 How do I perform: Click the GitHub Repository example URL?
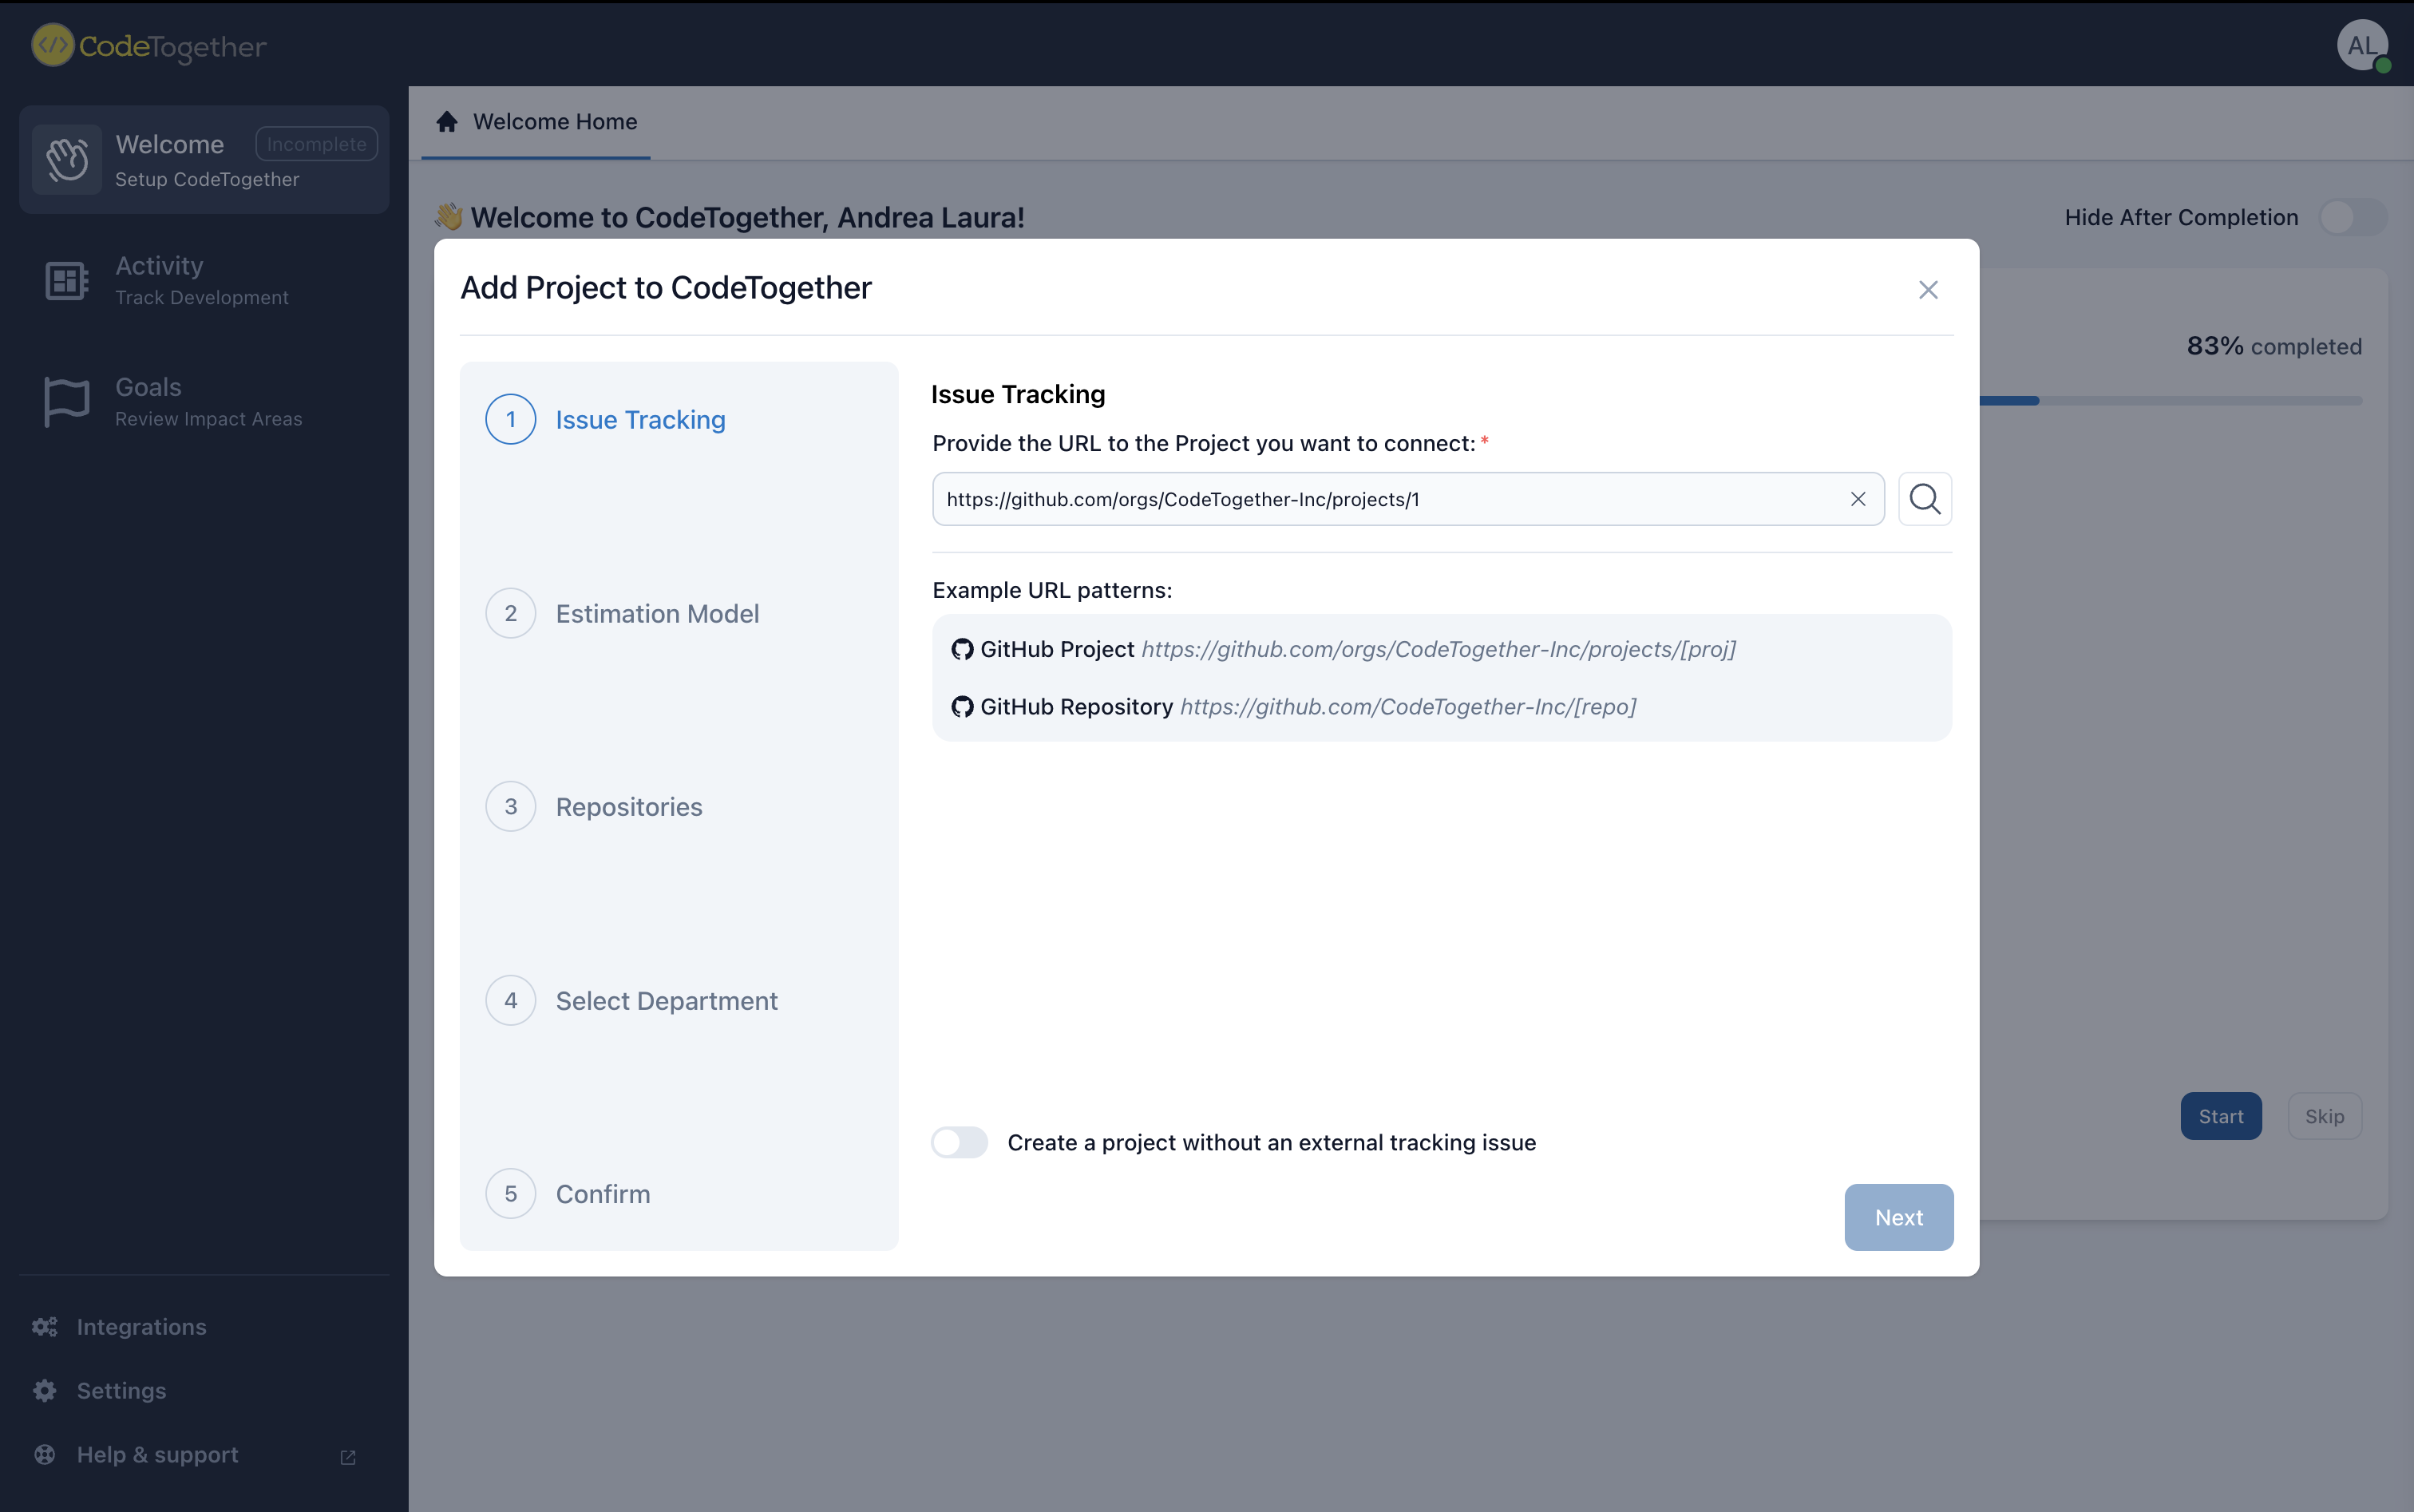click(1408, 707)
